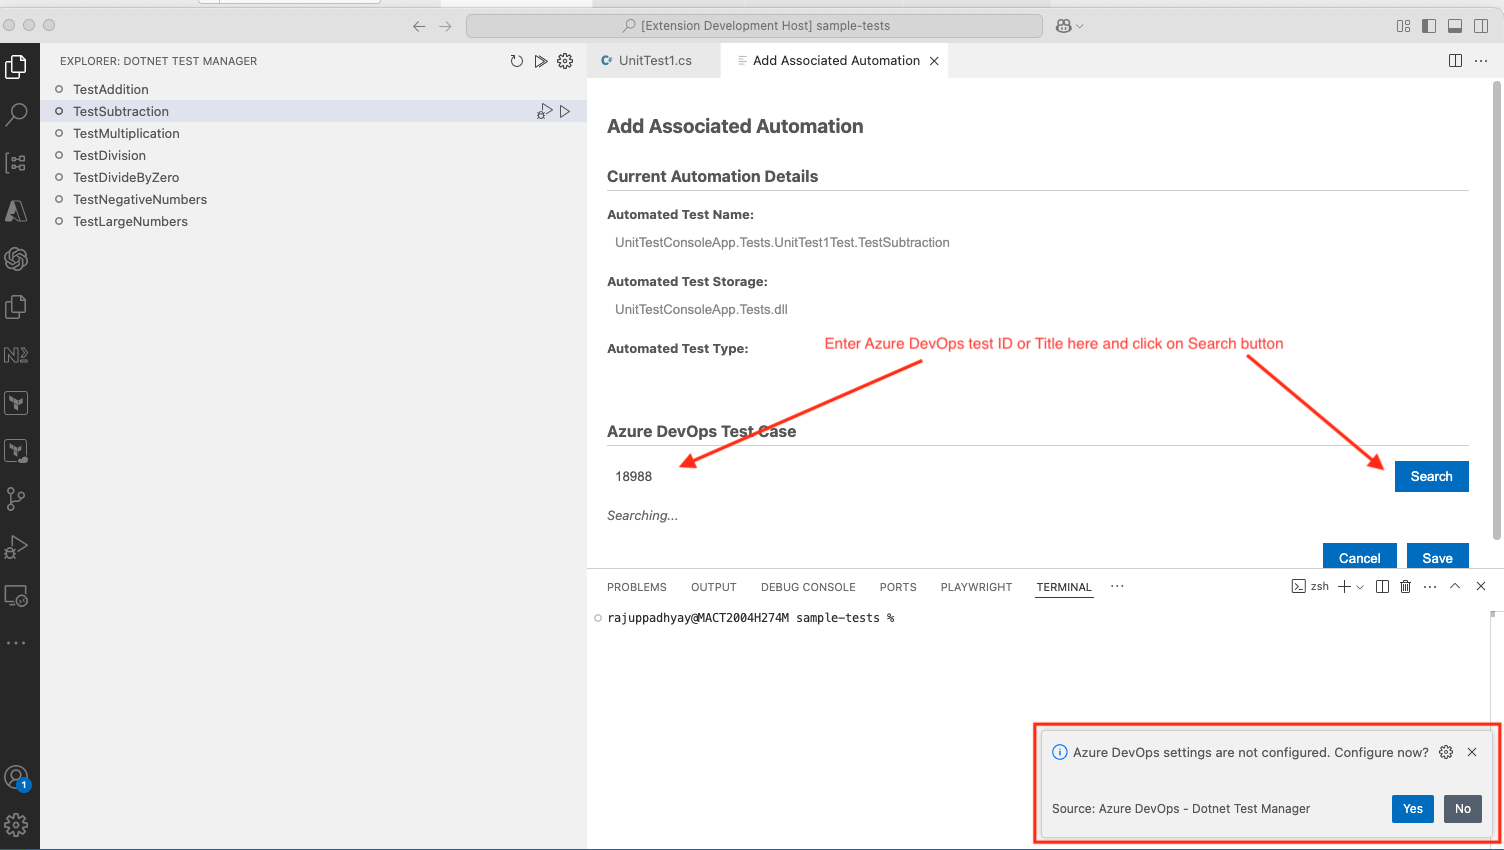This screenshot has width=1504, height=850.
Task: Click the Cancel button
Action: [1359, 557]
